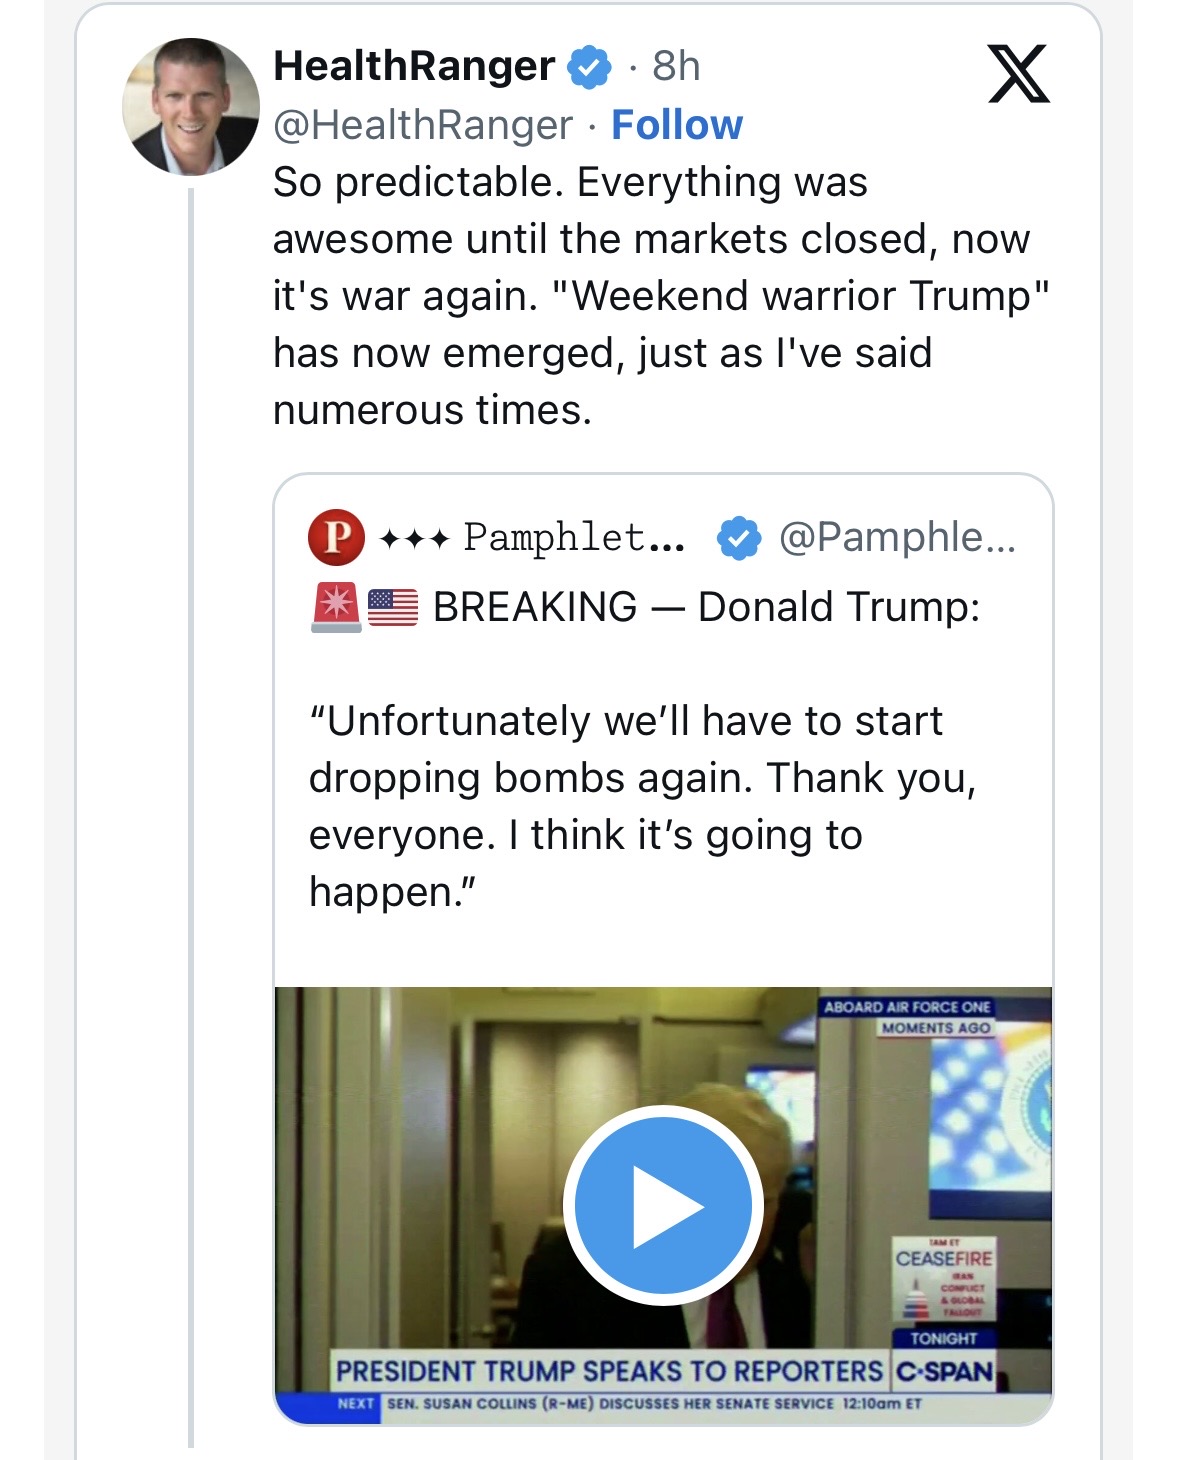Image resolution: width=1178 pixels, height=1460 pixels.
Task: Open quoted tweet BREAKING Donald Trump text
Action: point(706,607)
